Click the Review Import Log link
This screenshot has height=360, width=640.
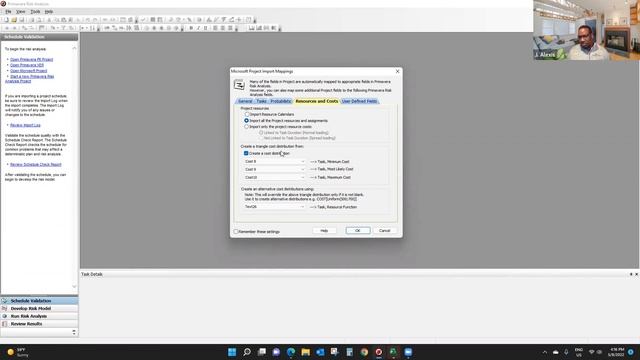tap(25, 125)
